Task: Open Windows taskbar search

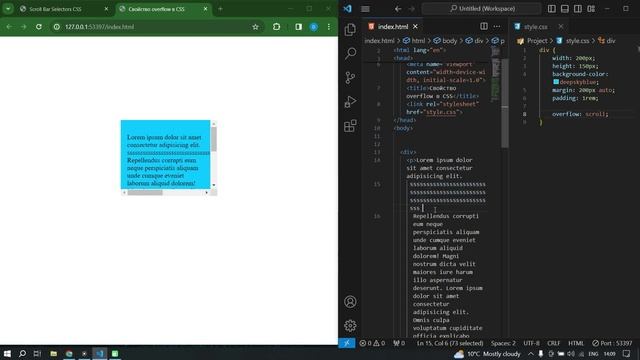Action: pos(22,353)
